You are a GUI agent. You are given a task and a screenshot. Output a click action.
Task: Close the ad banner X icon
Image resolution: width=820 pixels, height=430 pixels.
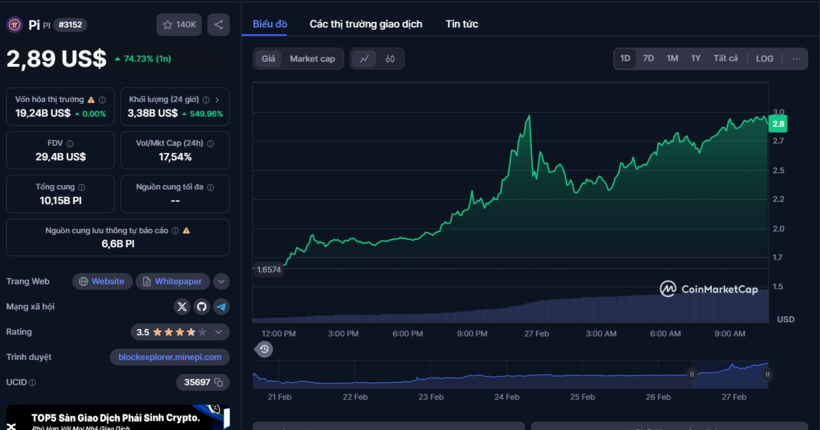pyautogui.click(x=12, y=427)
